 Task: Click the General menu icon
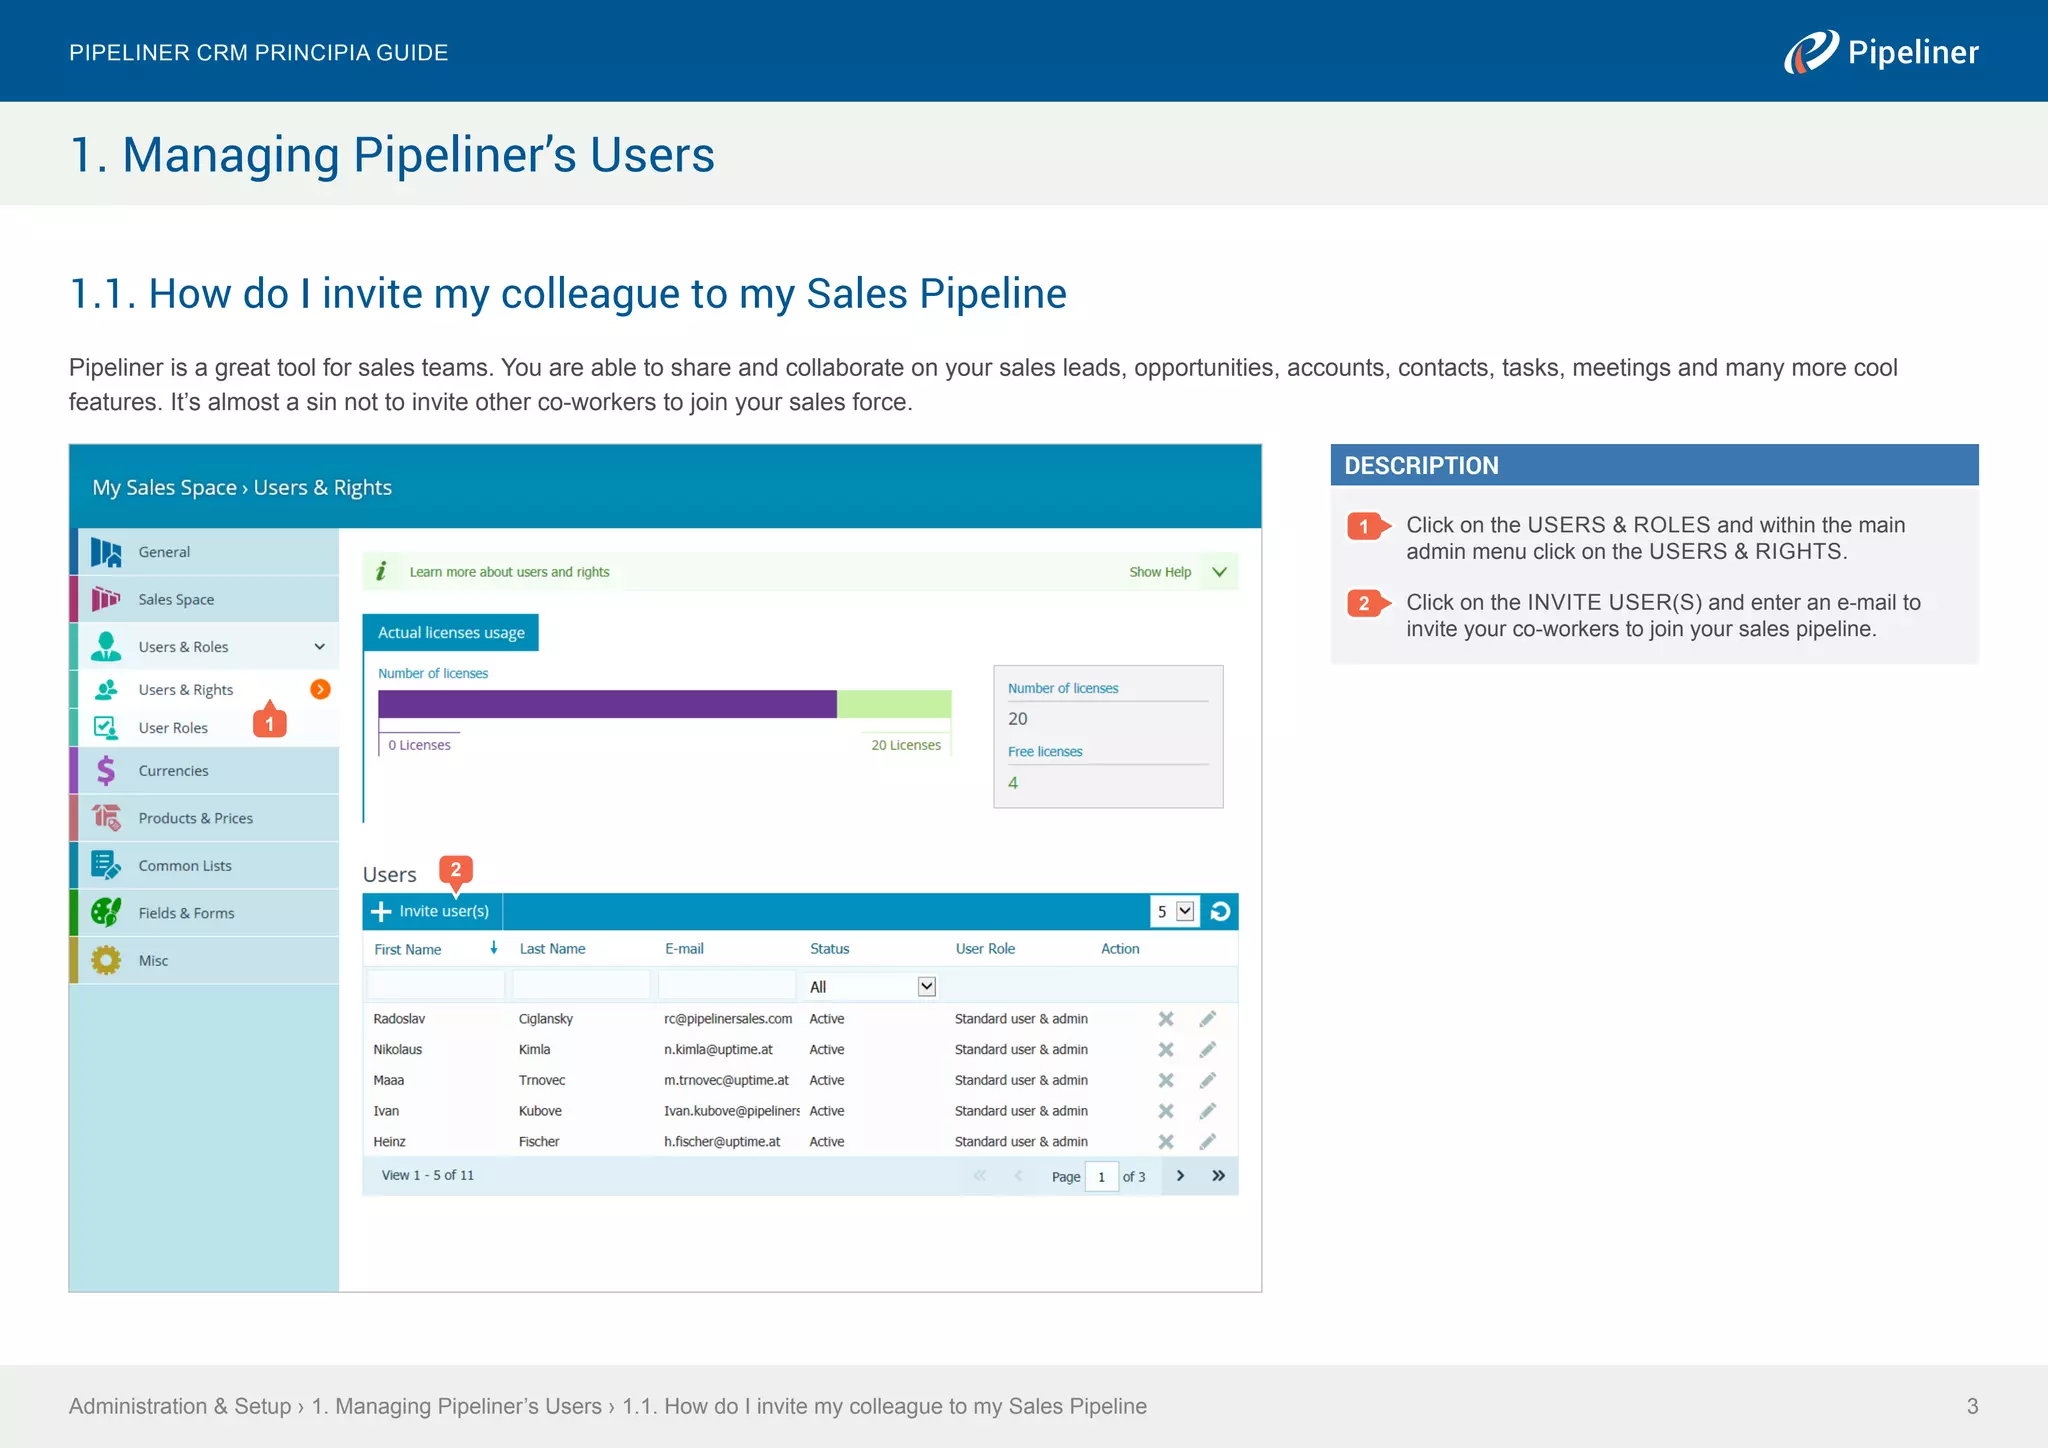coord(106,552)
